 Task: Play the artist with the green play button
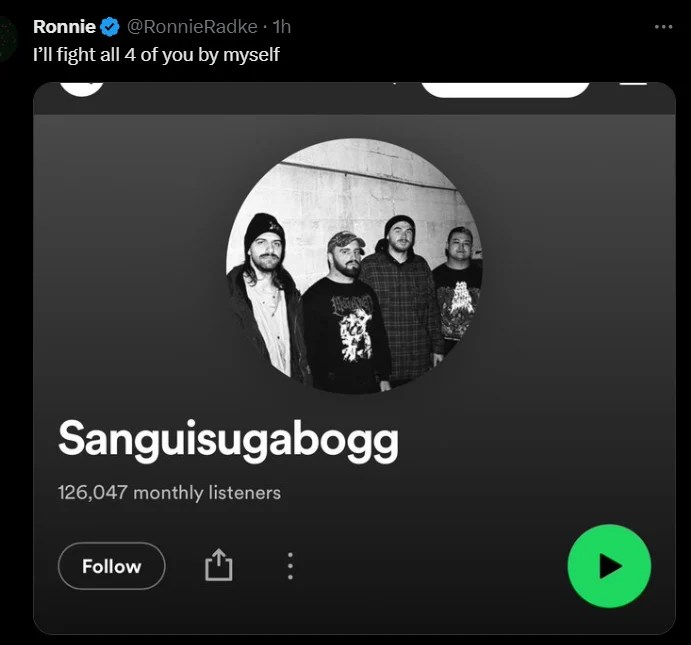(609, 566)
